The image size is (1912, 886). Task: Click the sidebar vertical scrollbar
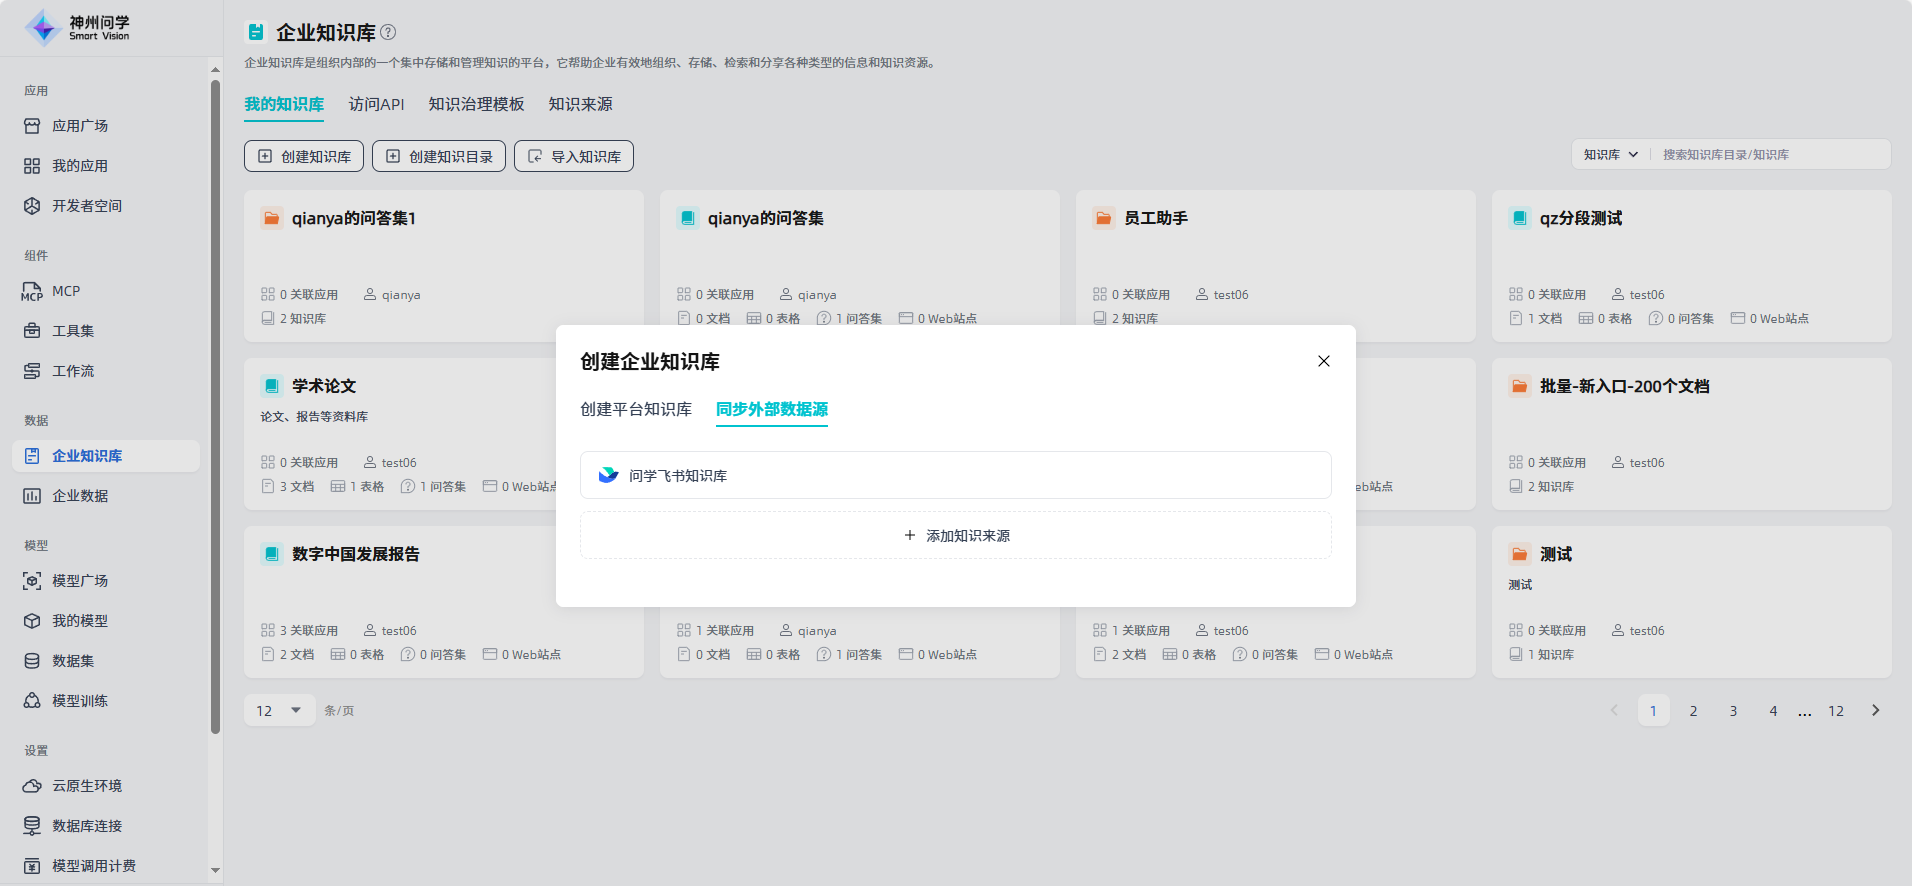point(215,400)
